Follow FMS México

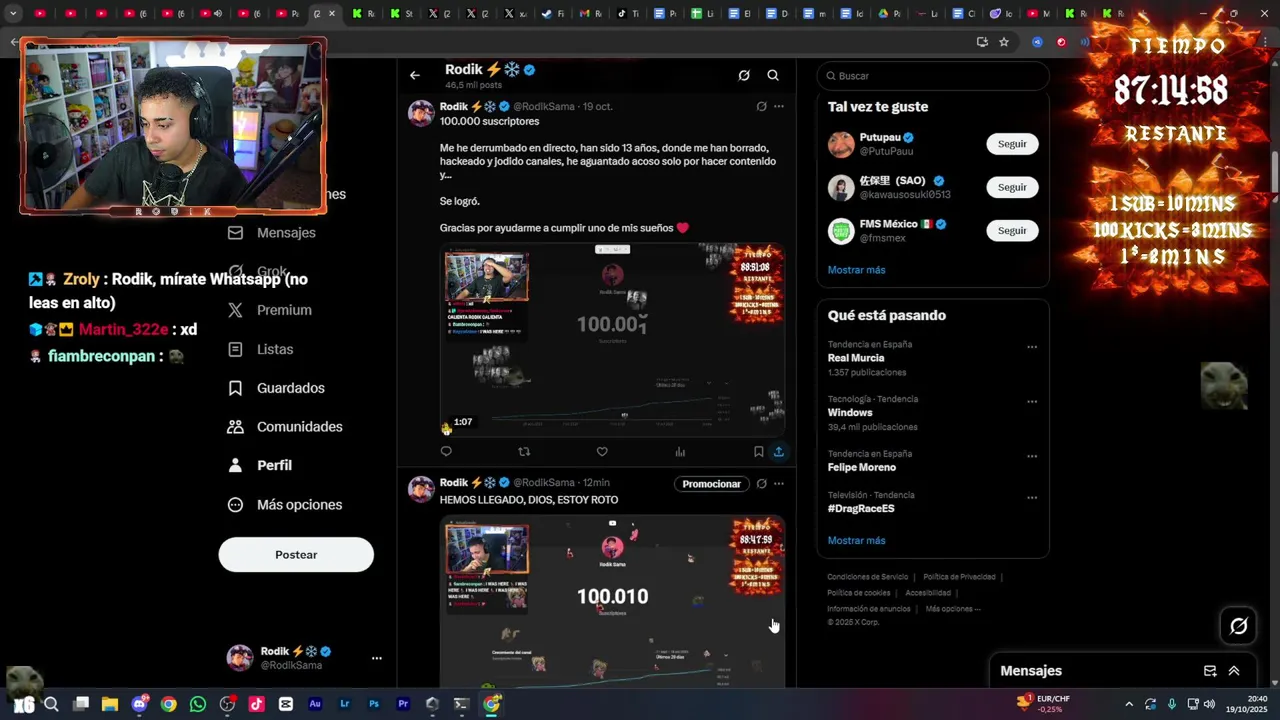(x=1012, y=231)
